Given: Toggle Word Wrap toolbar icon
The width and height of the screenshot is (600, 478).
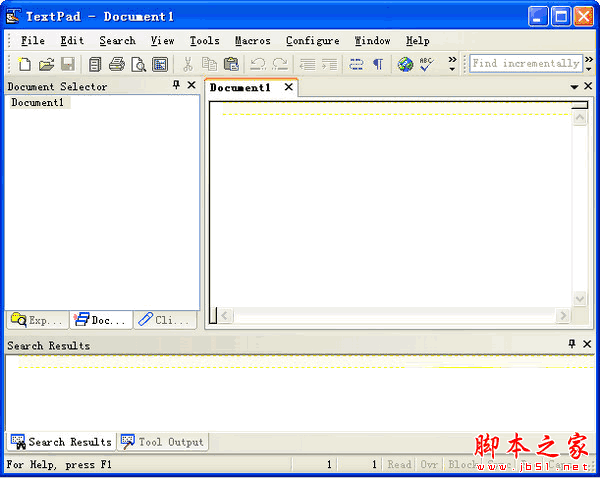Looking at the screenshot, I should click(356, 64).
